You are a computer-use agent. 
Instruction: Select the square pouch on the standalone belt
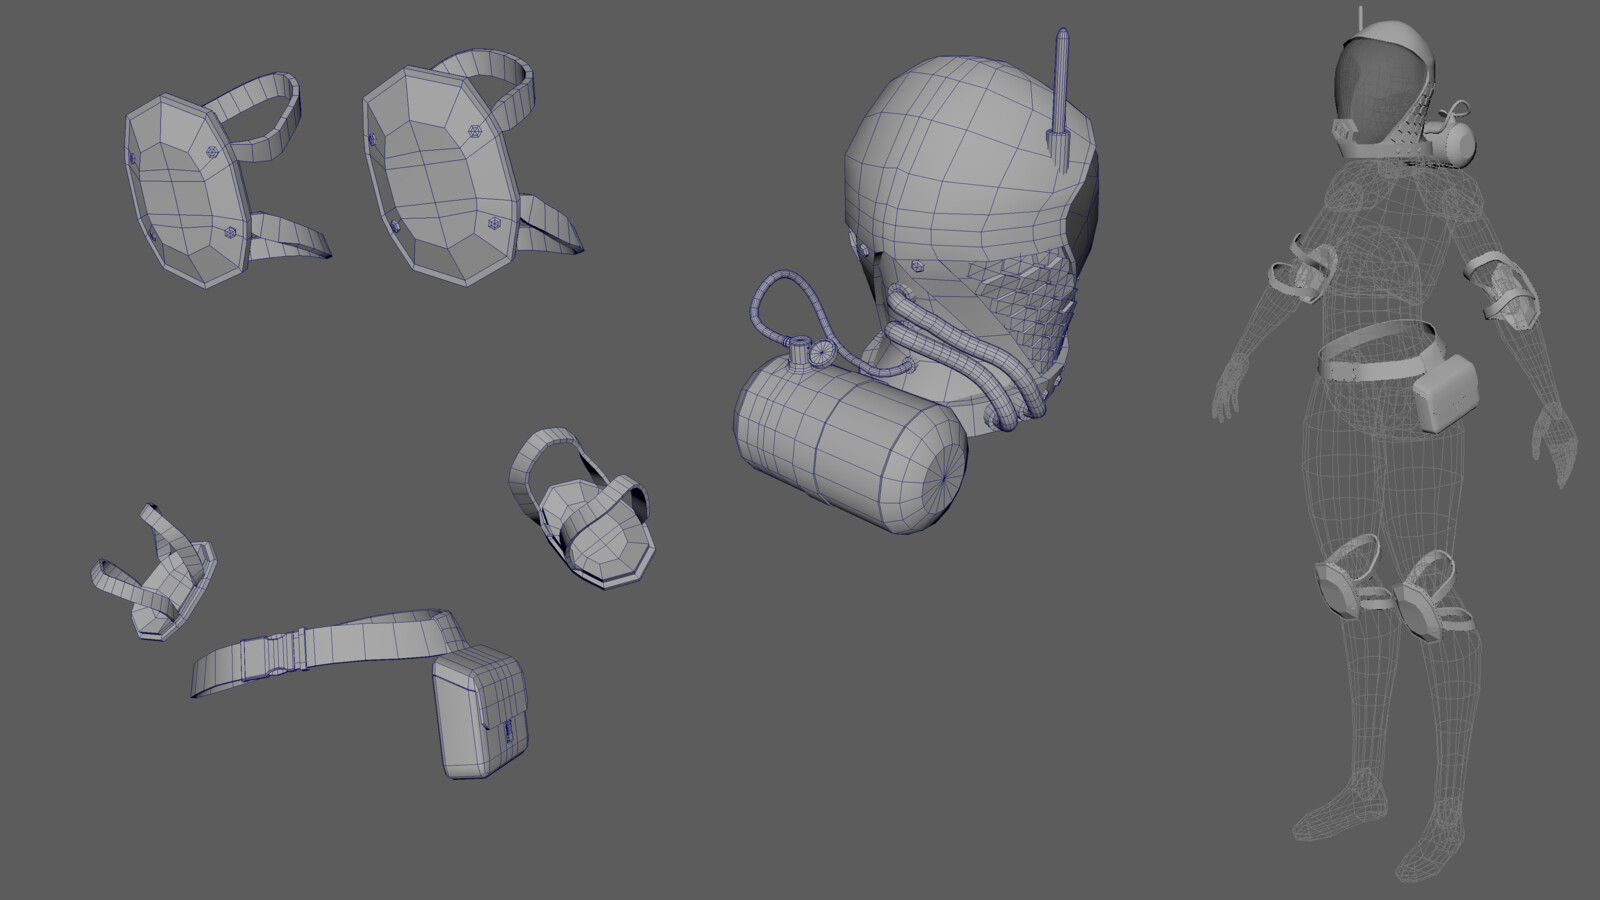pyautogui.click(x=482, y=712)
